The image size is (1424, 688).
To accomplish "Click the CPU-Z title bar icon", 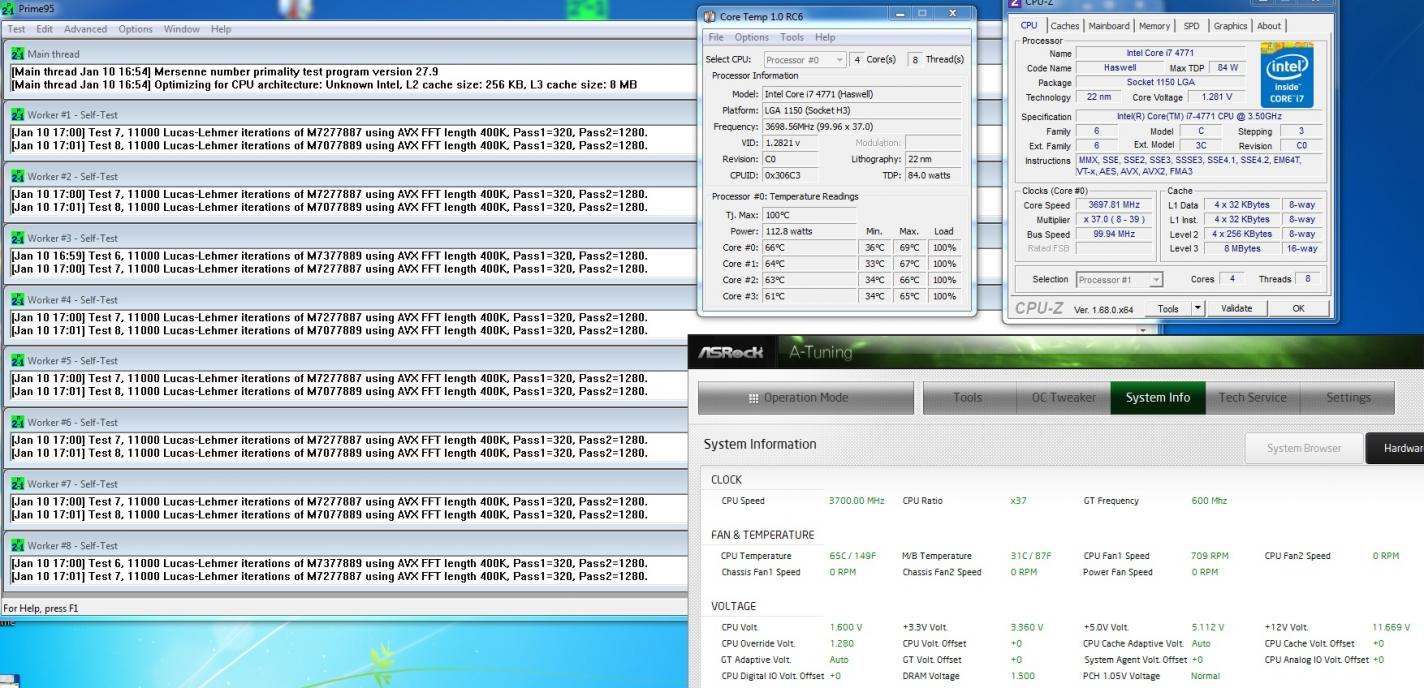I will tap(1016, 3).
